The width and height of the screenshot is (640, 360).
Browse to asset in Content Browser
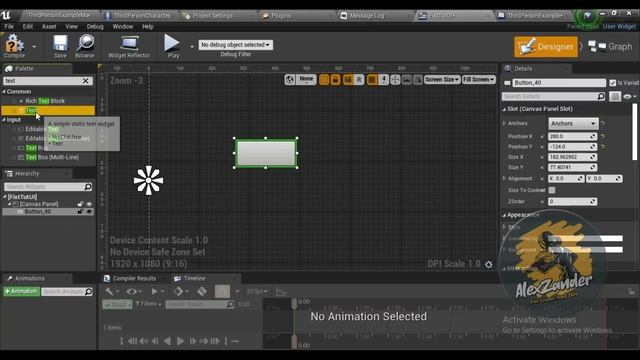click(x=85, y=43)
